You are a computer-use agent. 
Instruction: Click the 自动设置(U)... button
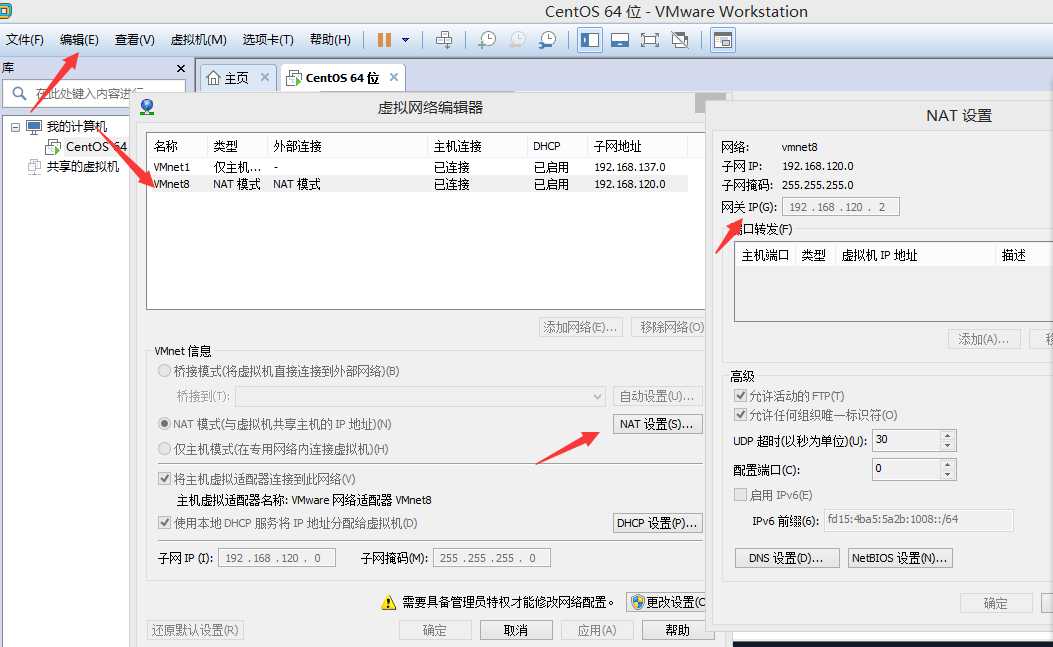[x=657, y=396]
